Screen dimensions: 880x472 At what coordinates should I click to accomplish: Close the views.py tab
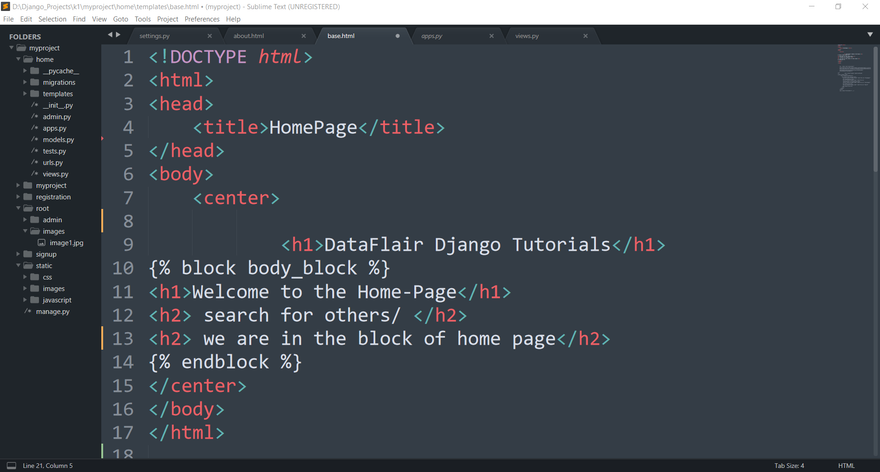point(586,36)
